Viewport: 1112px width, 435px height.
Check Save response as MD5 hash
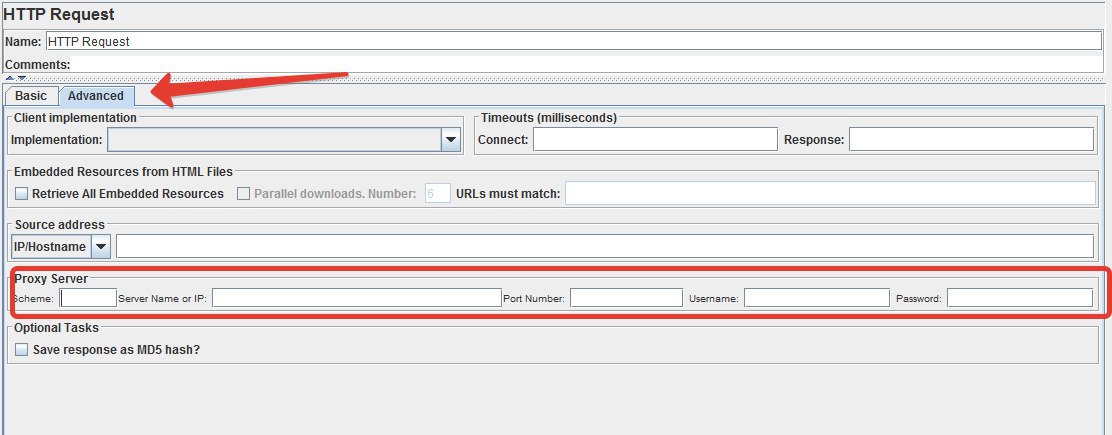click(22, 350)
